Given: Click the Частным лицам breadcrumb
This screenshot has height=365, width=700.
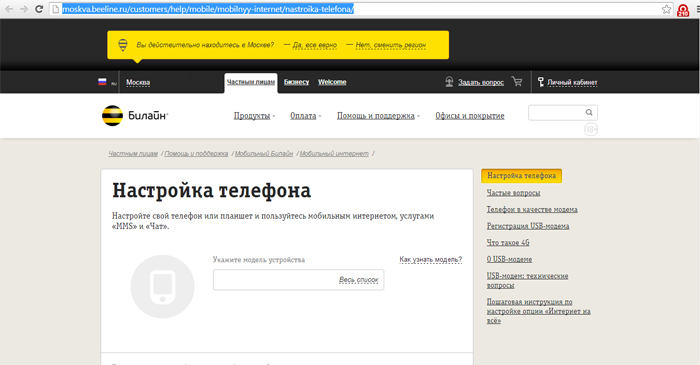Looking at the screenshot, I should [x=133, y=153].
